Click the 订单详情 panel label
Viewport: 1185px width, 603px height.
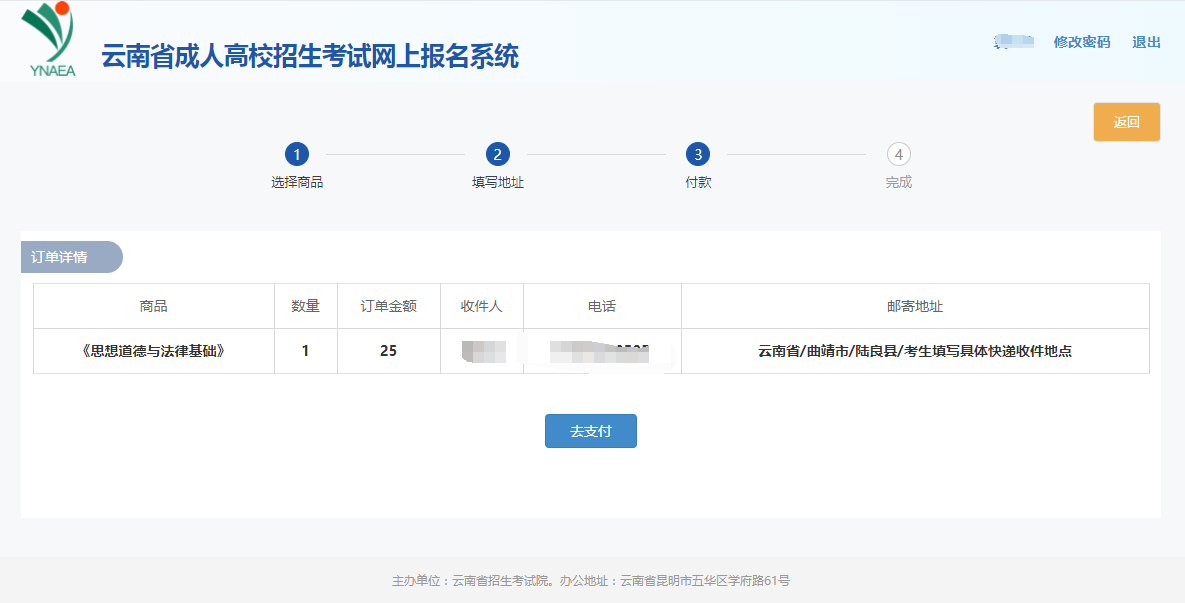coord(60,257)
